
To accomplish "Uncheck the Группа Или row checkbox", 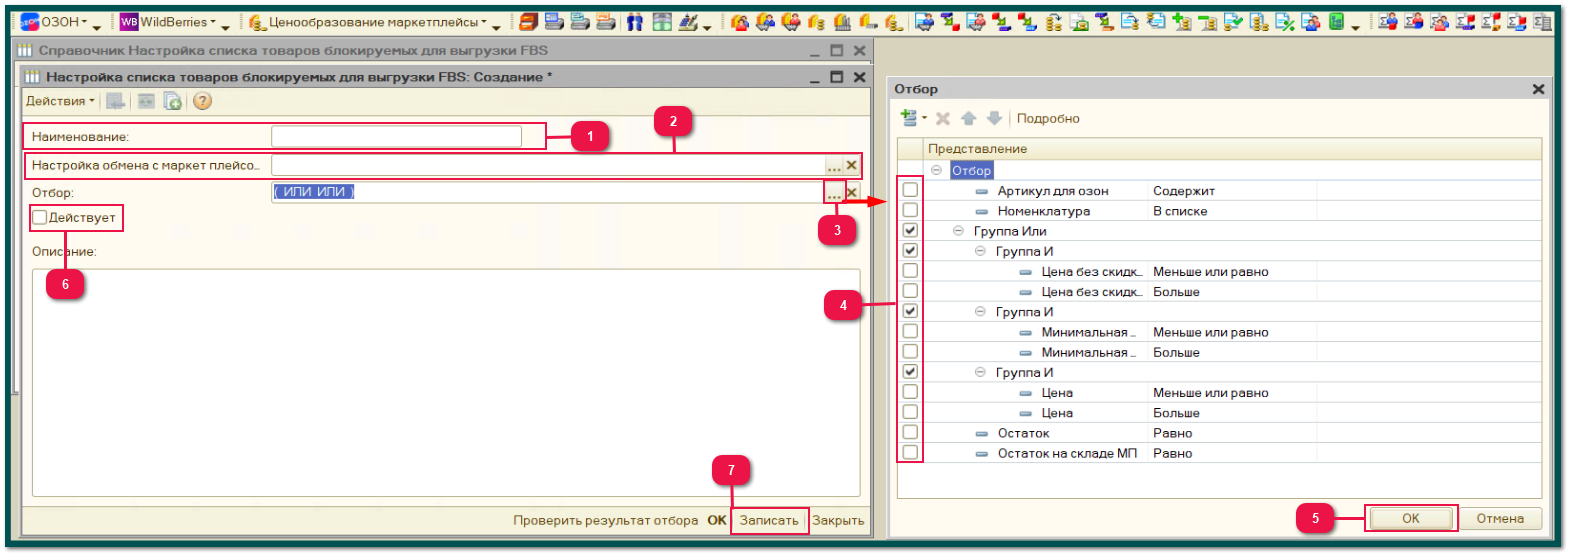I will point(910,230).
